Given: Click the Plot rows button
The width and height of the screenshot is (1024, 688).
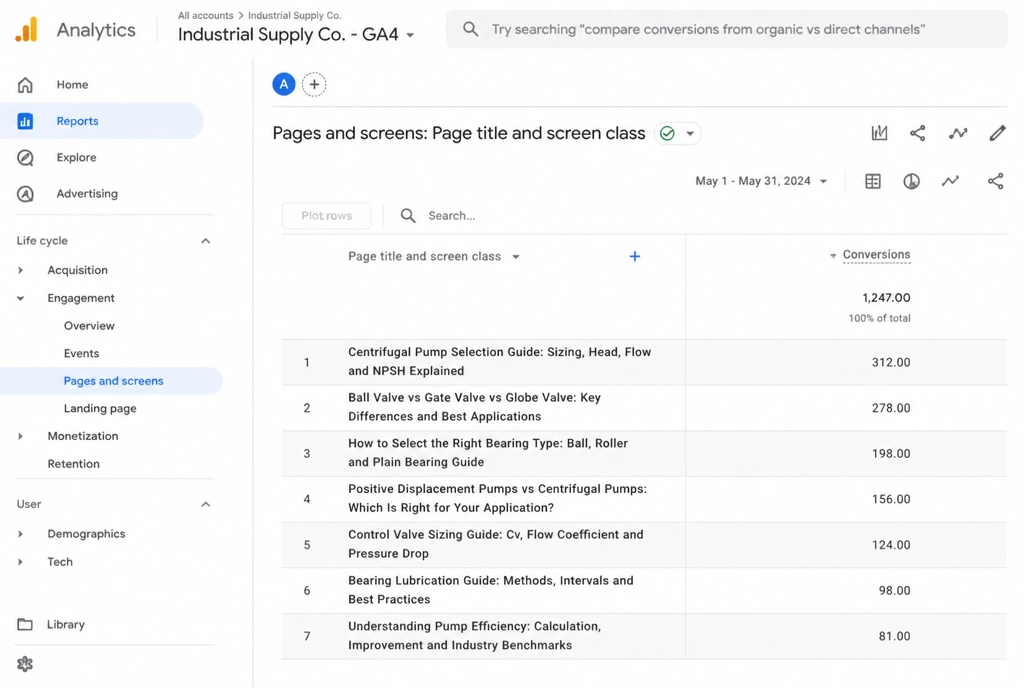Looking at the screenshot, I should pyautogui.click(x=327, y=215).
